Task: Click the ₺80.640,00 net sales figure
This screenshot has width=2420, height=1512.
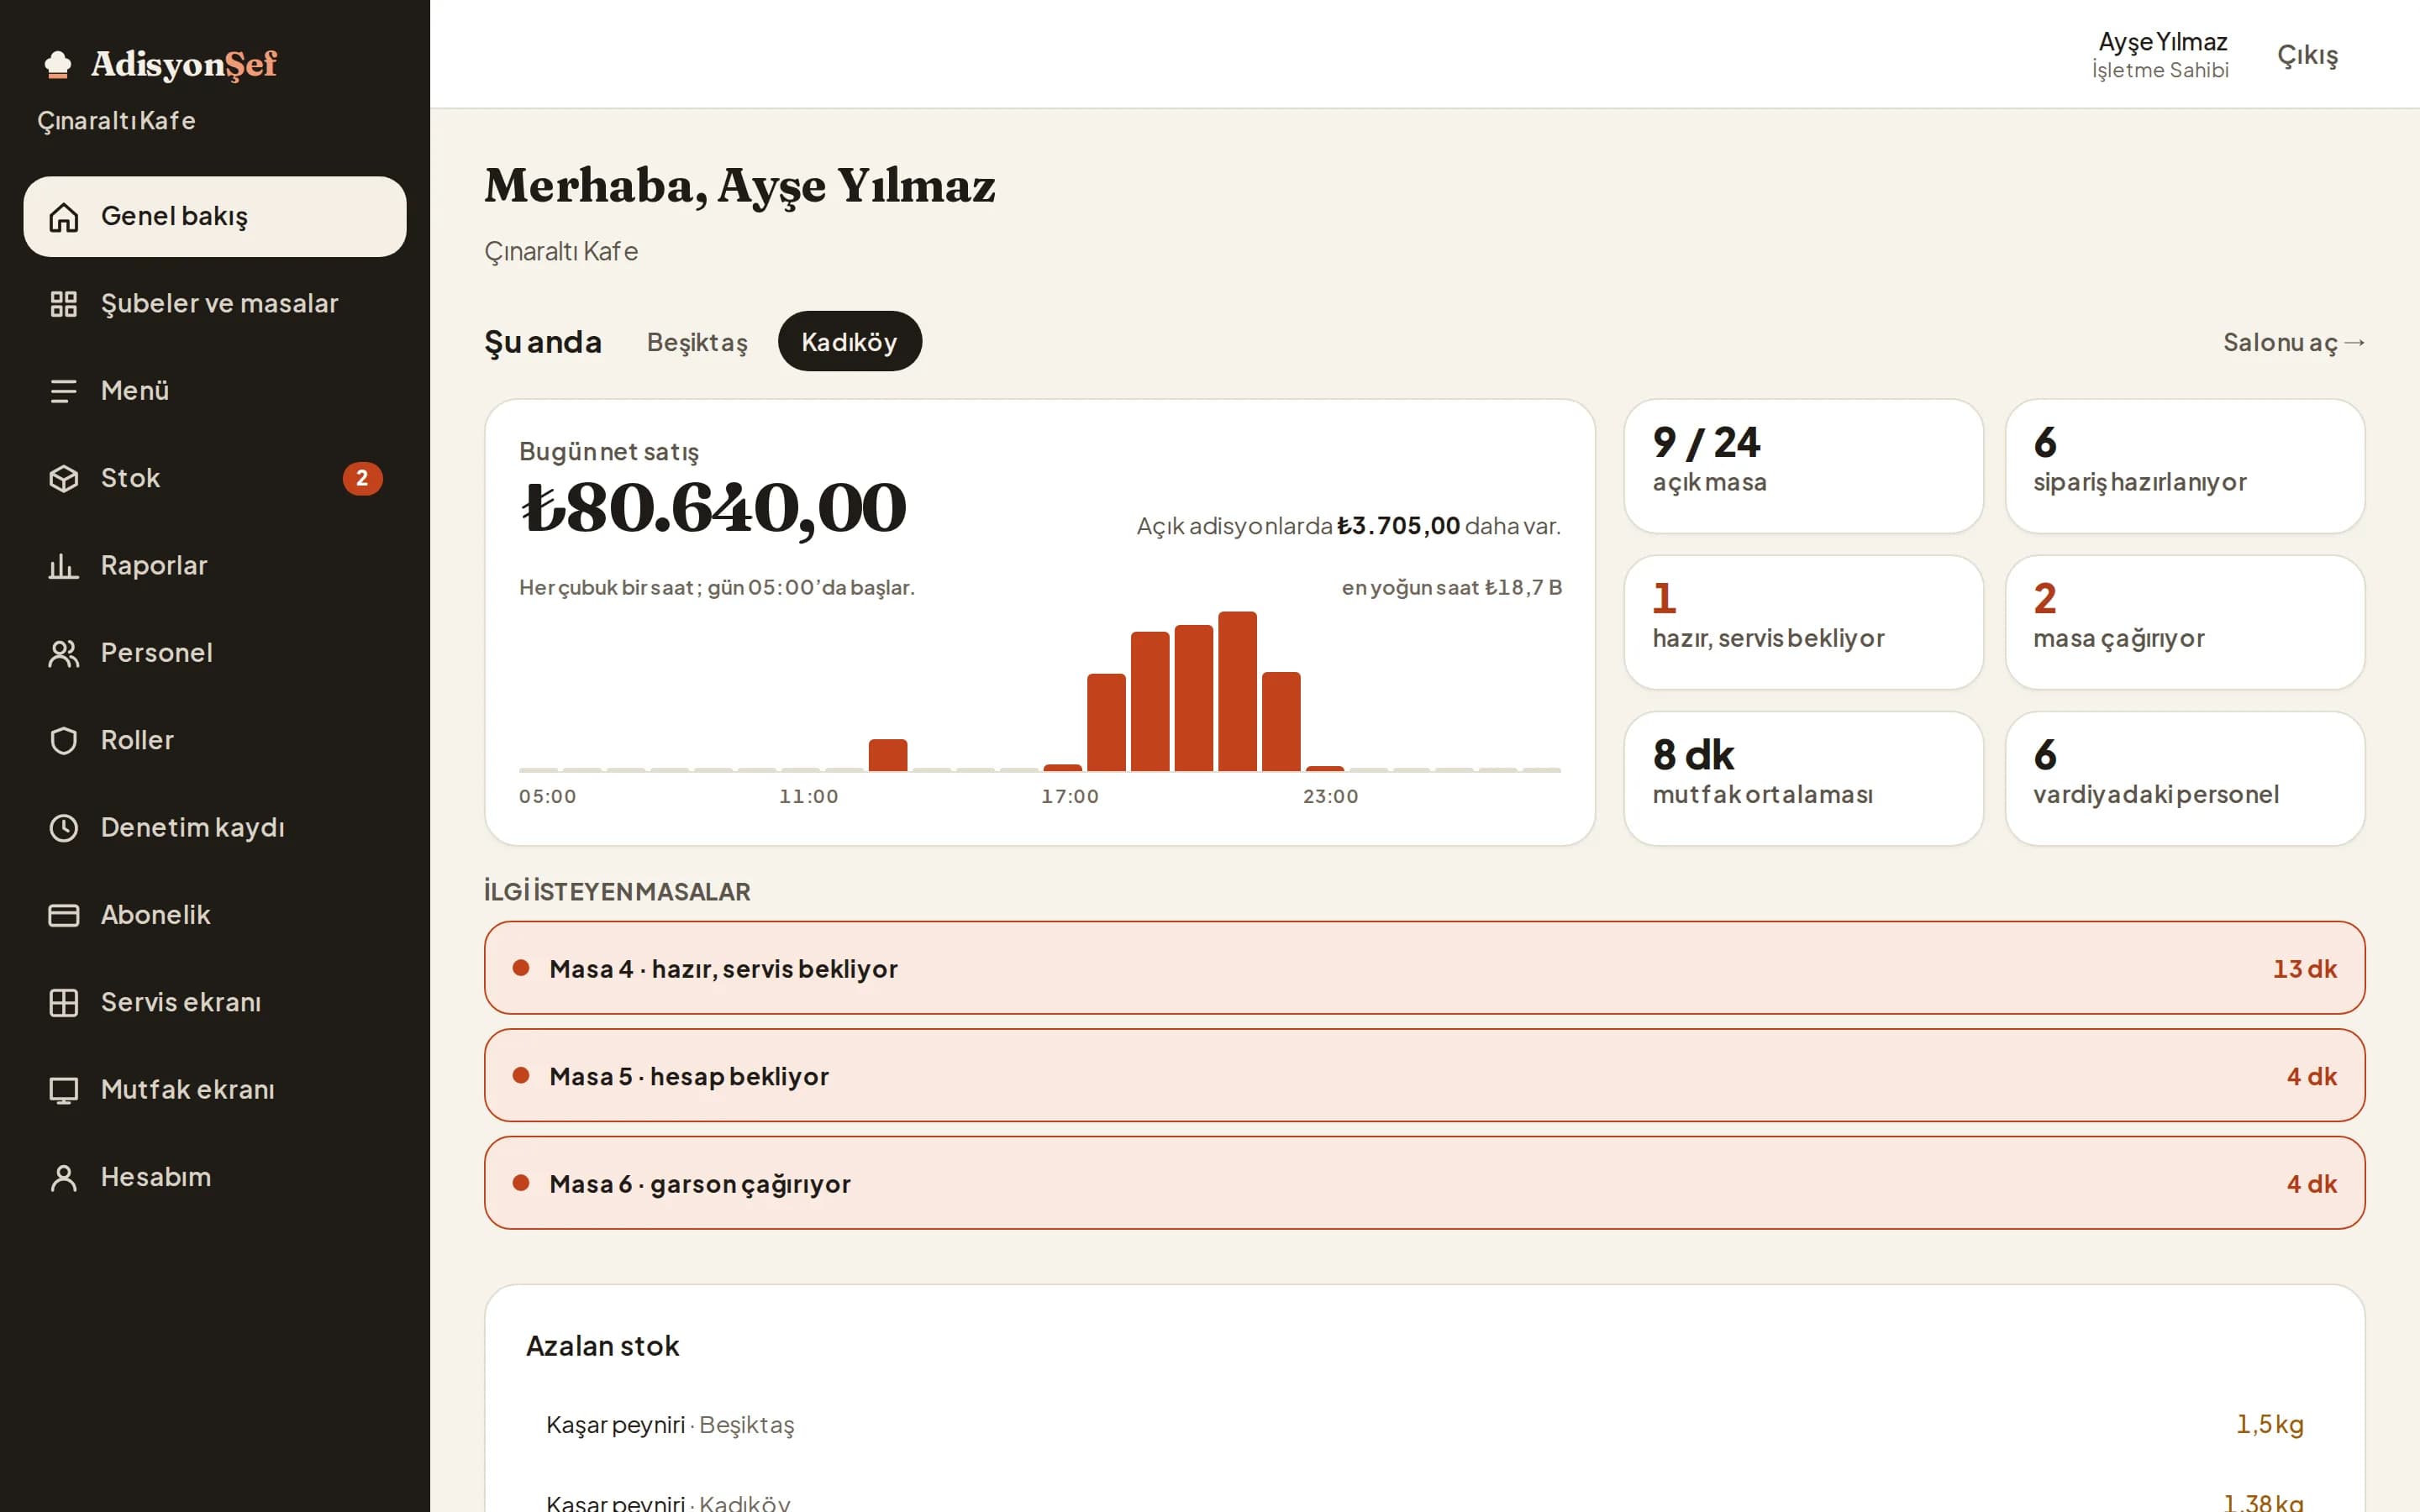Action: pos(713,508)
